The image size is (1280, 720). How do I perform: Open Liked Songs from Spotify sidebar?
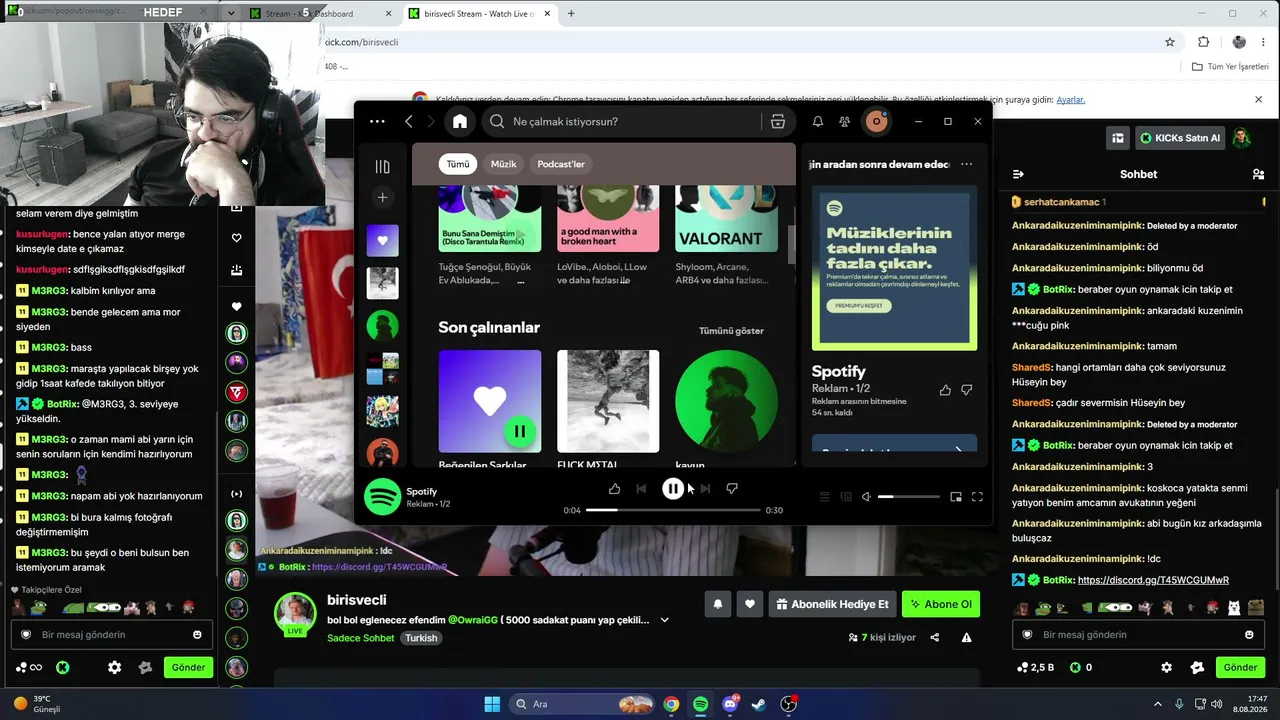[x=382, y=240]
